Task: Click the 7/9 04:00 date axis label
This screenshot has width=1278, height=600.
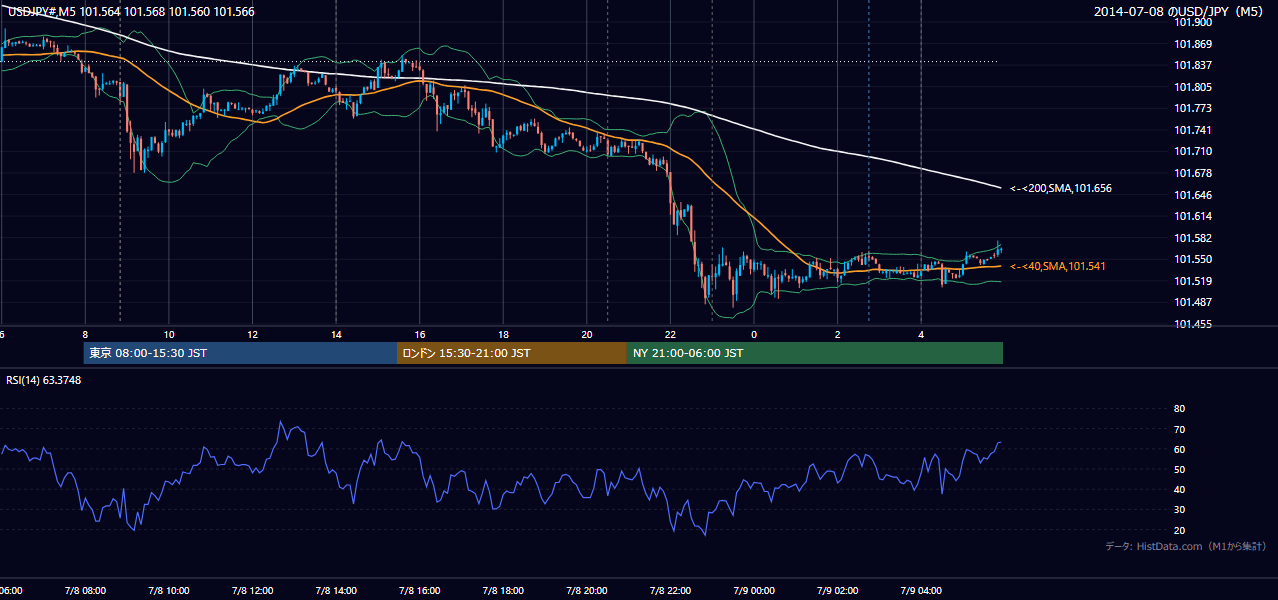Action: (922, 591)
